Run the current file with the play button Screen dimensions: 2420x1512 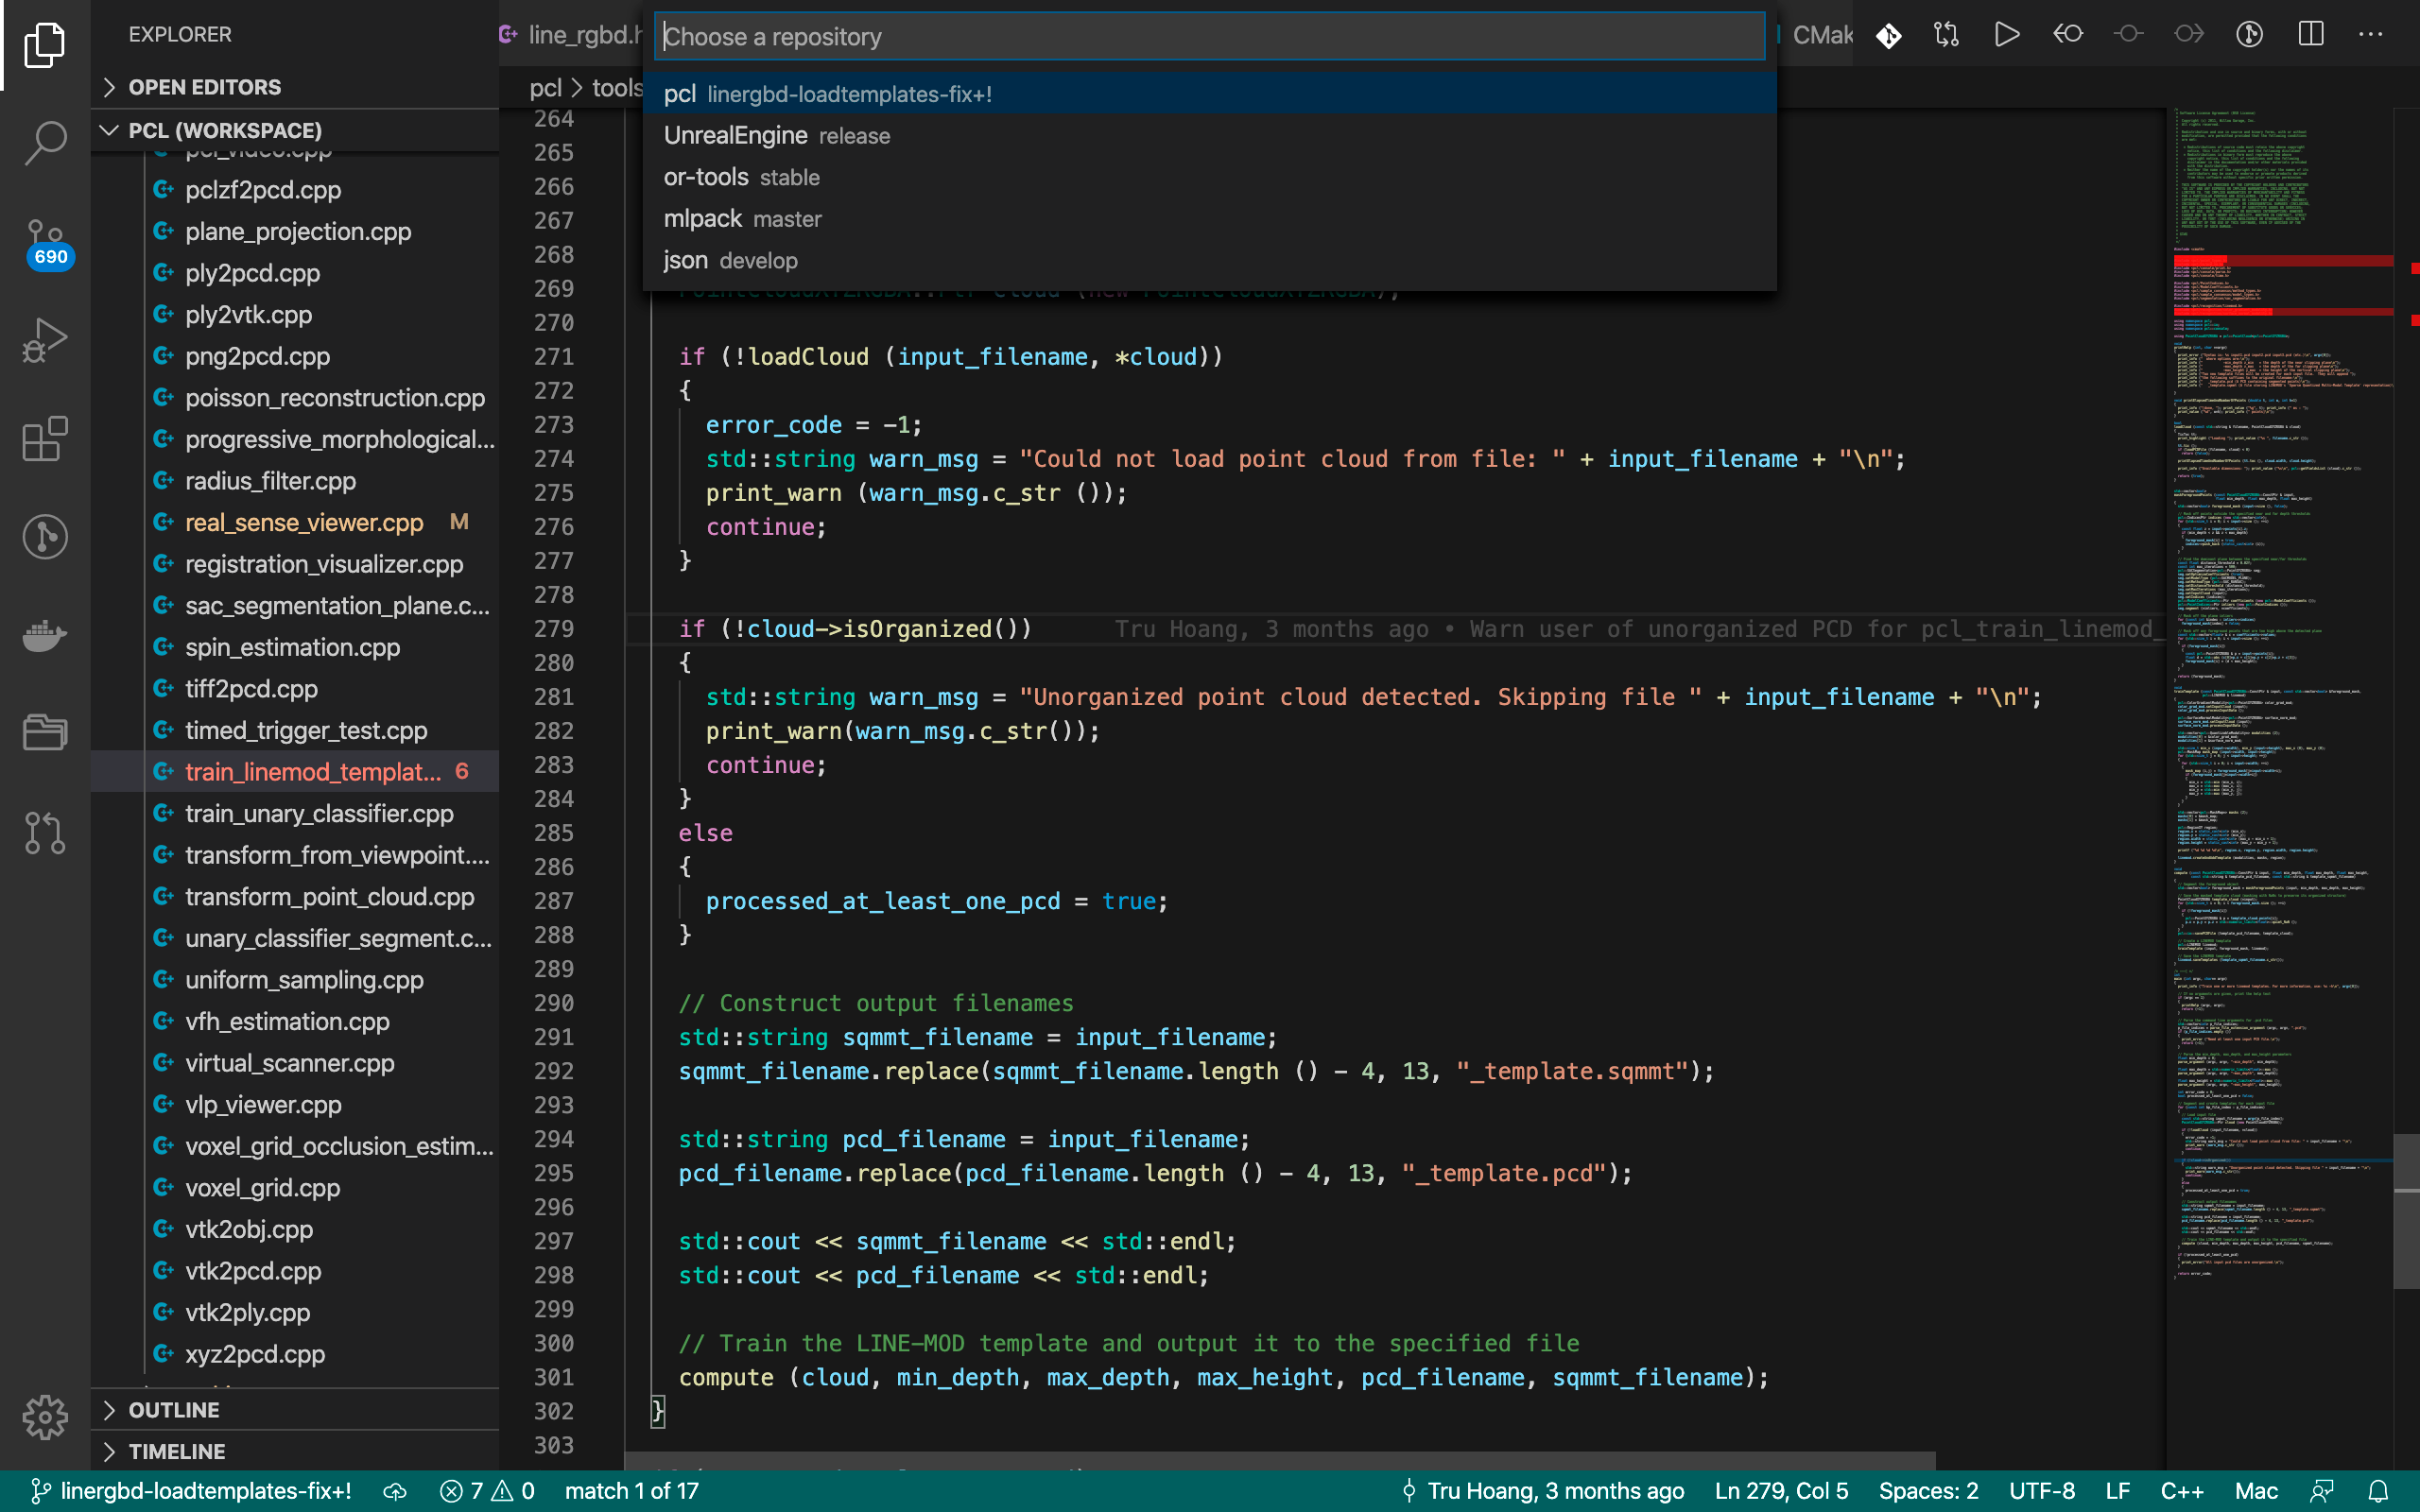pyautogui.click(x=2006, y=33)
